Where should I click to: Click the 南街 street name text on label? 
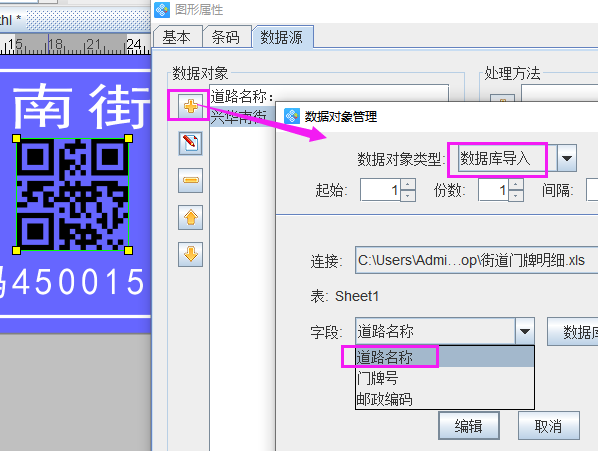click(x=82, y=106)
